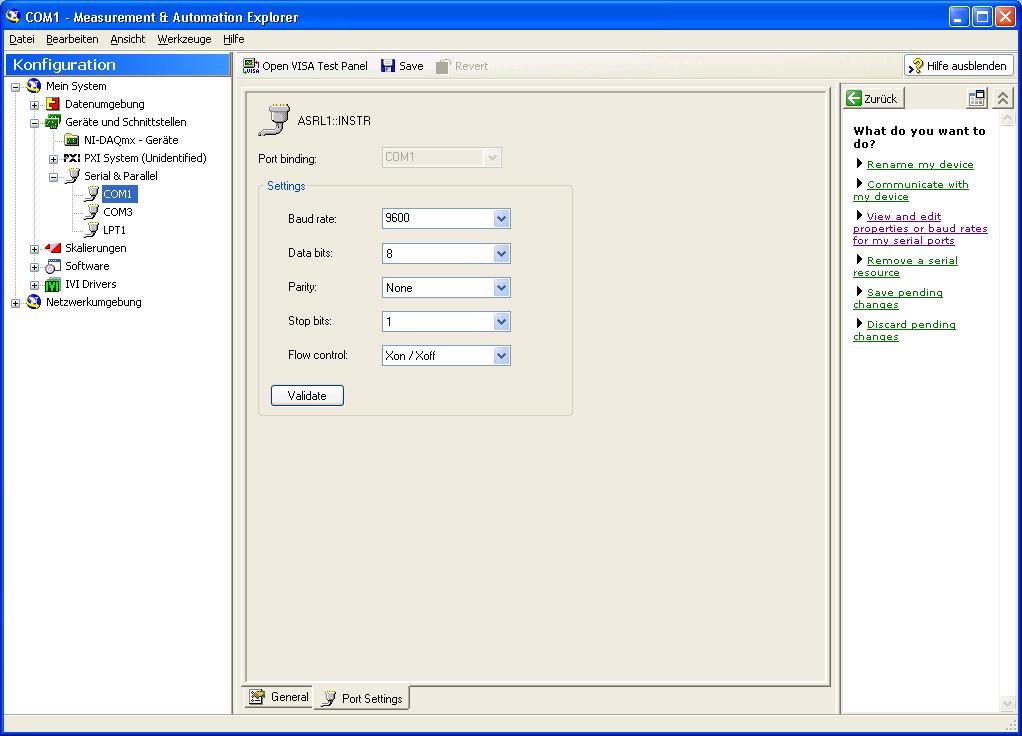Click help pane scrollbar up arrow
The image size is (1022, 736).
pos(1007,117)
